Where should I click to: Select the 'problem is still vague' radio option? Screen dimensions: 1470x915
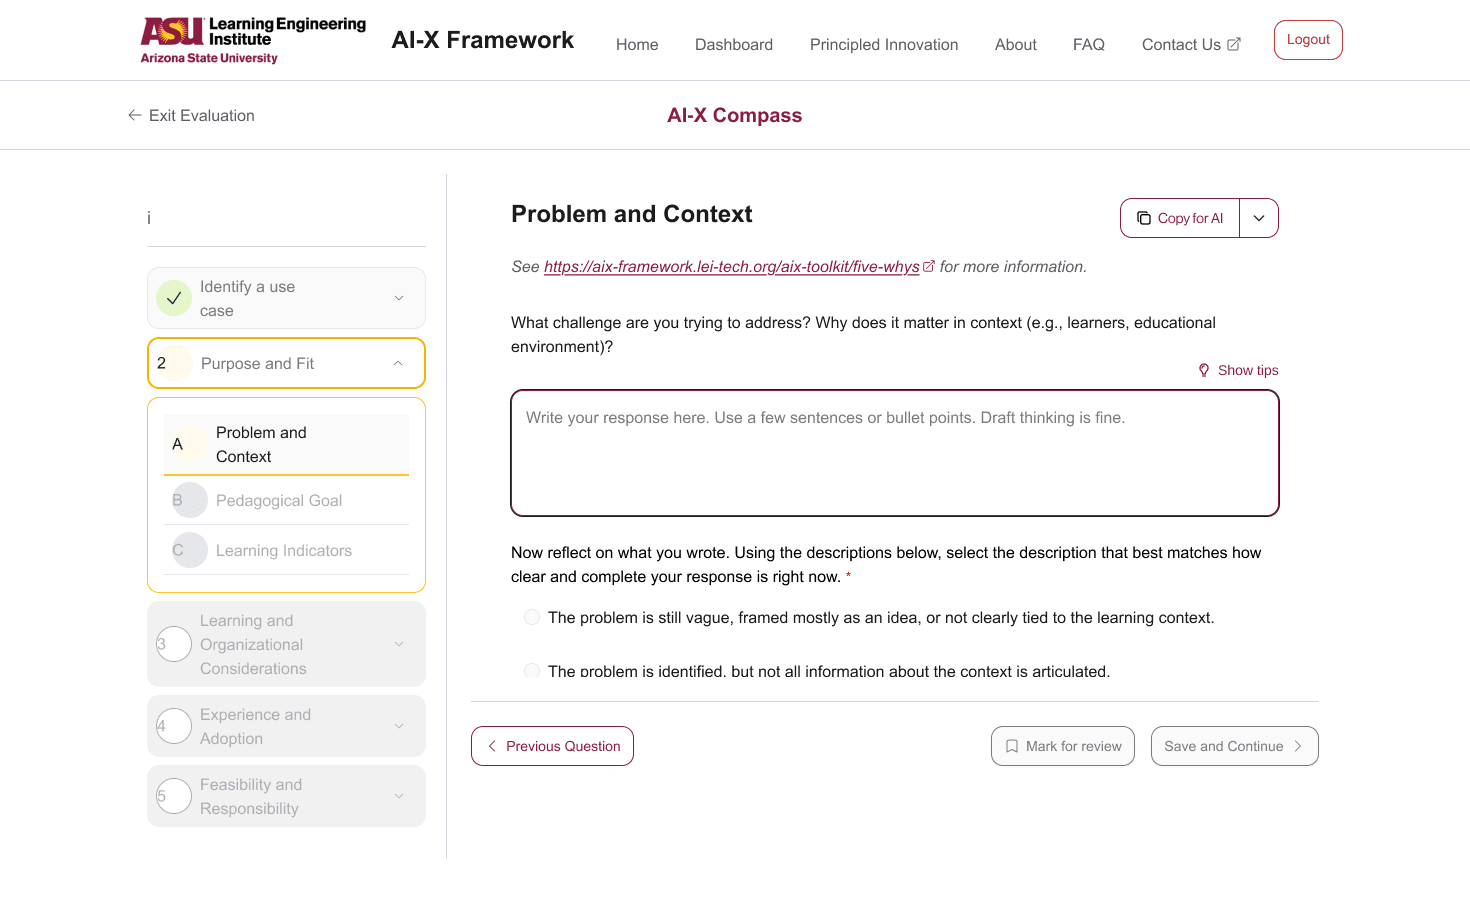point(532,617)
